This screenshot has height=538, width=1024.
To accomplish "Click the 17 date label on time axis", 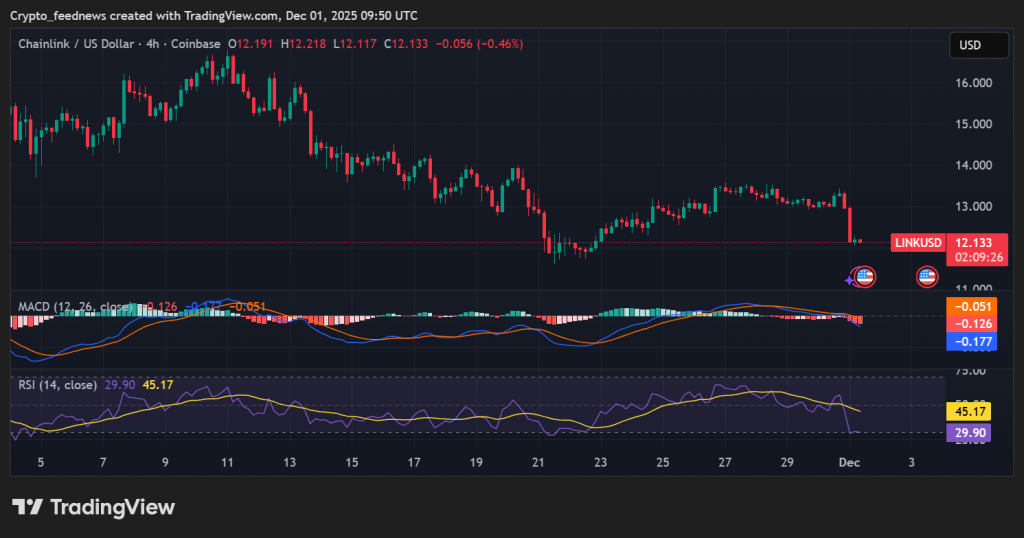I will 414,462.
